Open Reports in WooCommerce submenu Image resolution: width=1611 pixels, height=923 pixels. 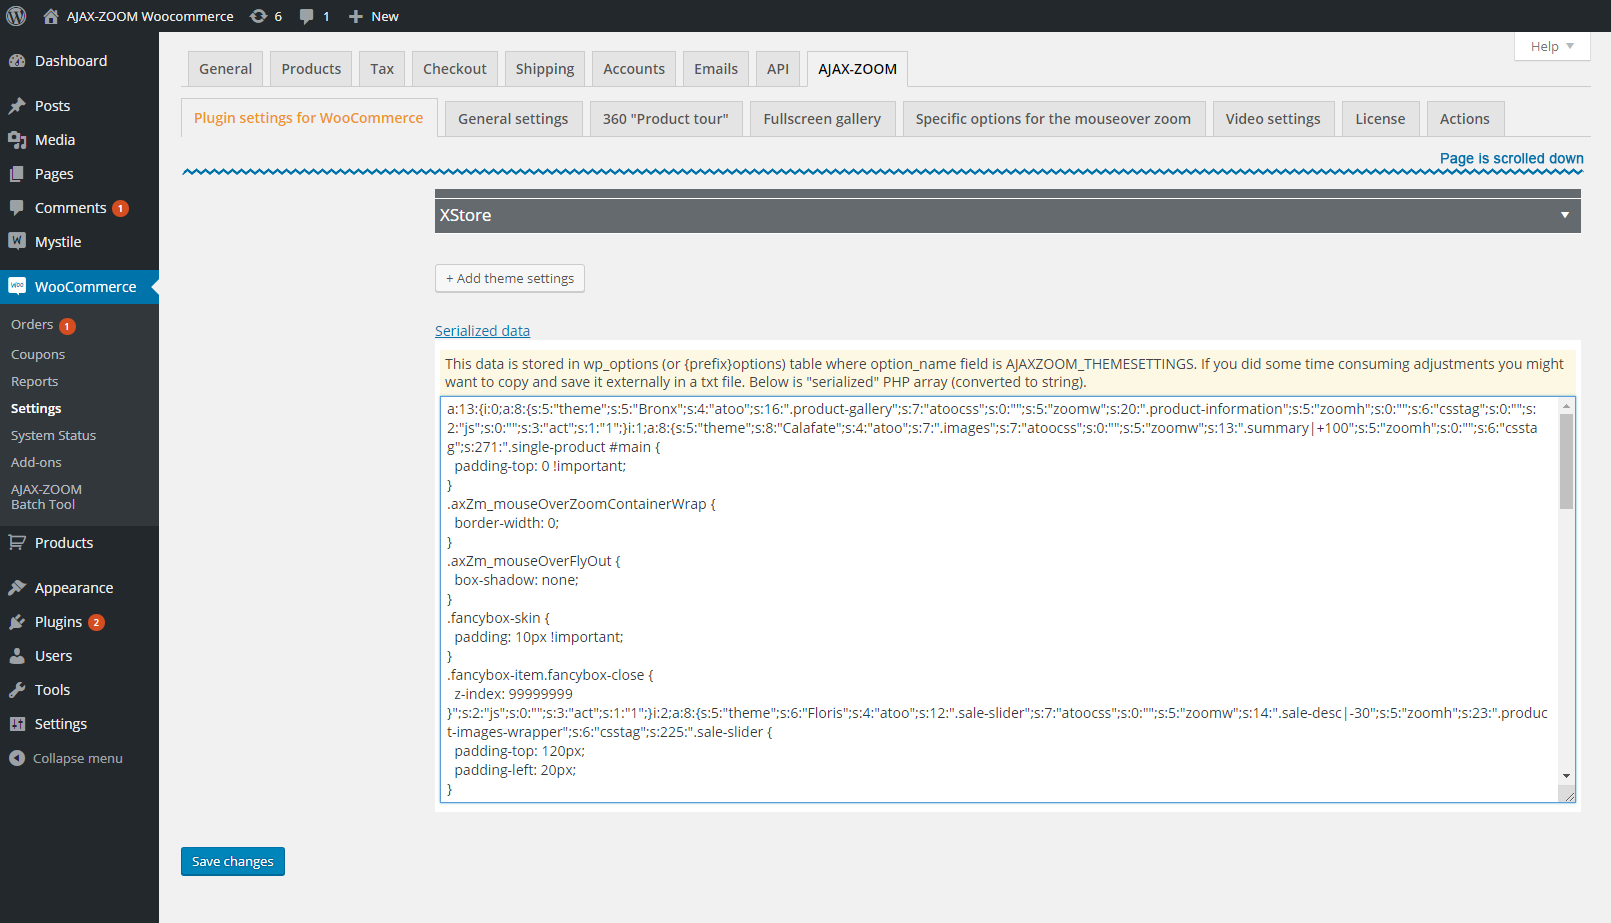click(35, 382)
